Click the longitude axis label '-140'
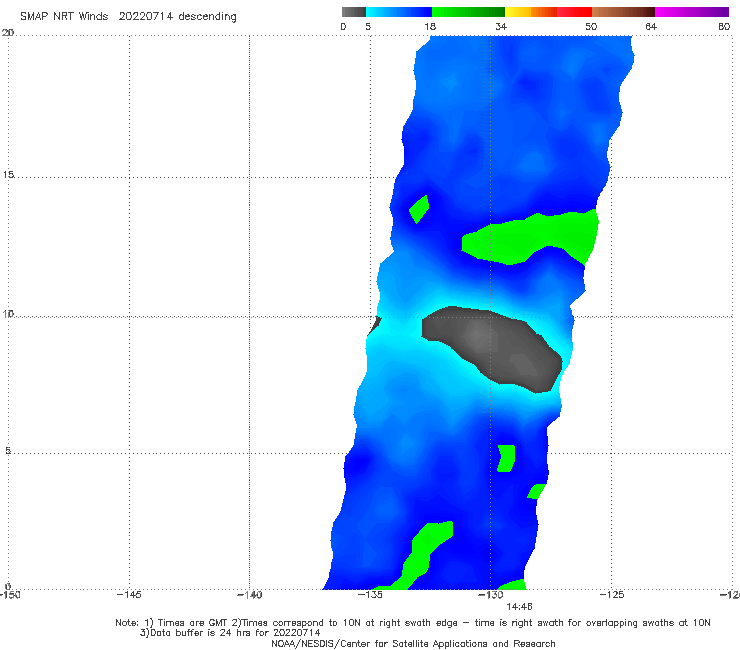Viewport: 740px width, 650px height. [x=249, y=594]
